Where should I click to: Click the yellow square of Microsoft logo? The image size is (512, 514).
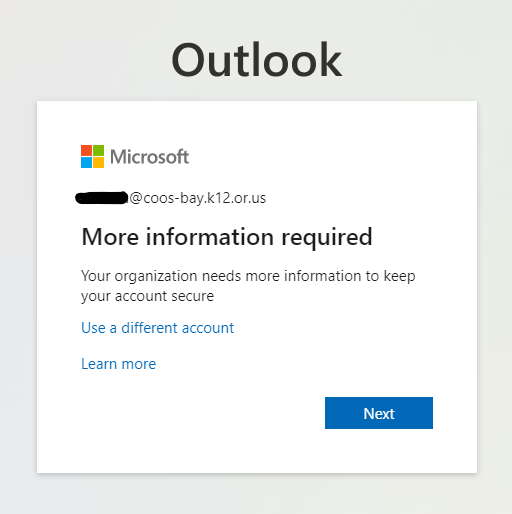click(x=98, y=162)
